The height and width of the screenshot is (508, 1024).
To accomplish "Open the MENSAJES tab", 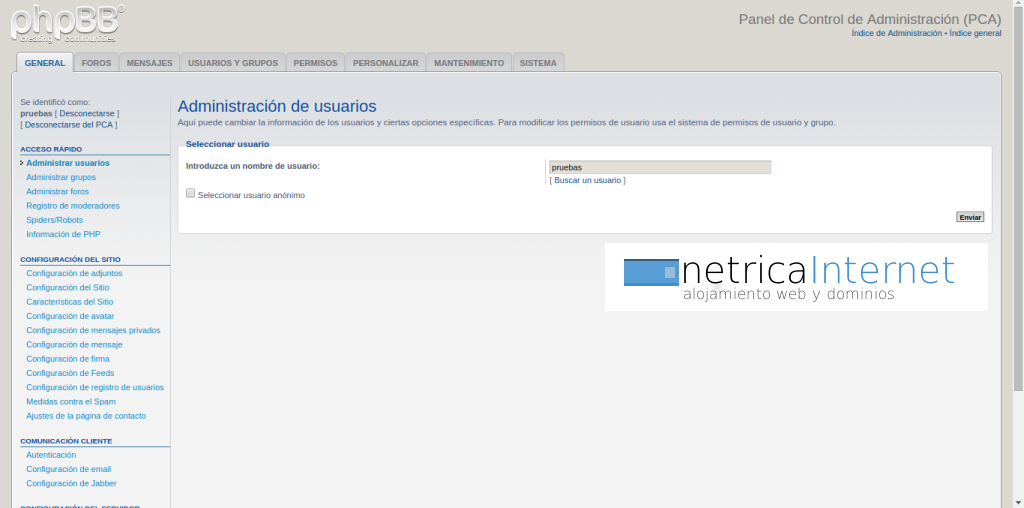I will [x=150, y=63].
